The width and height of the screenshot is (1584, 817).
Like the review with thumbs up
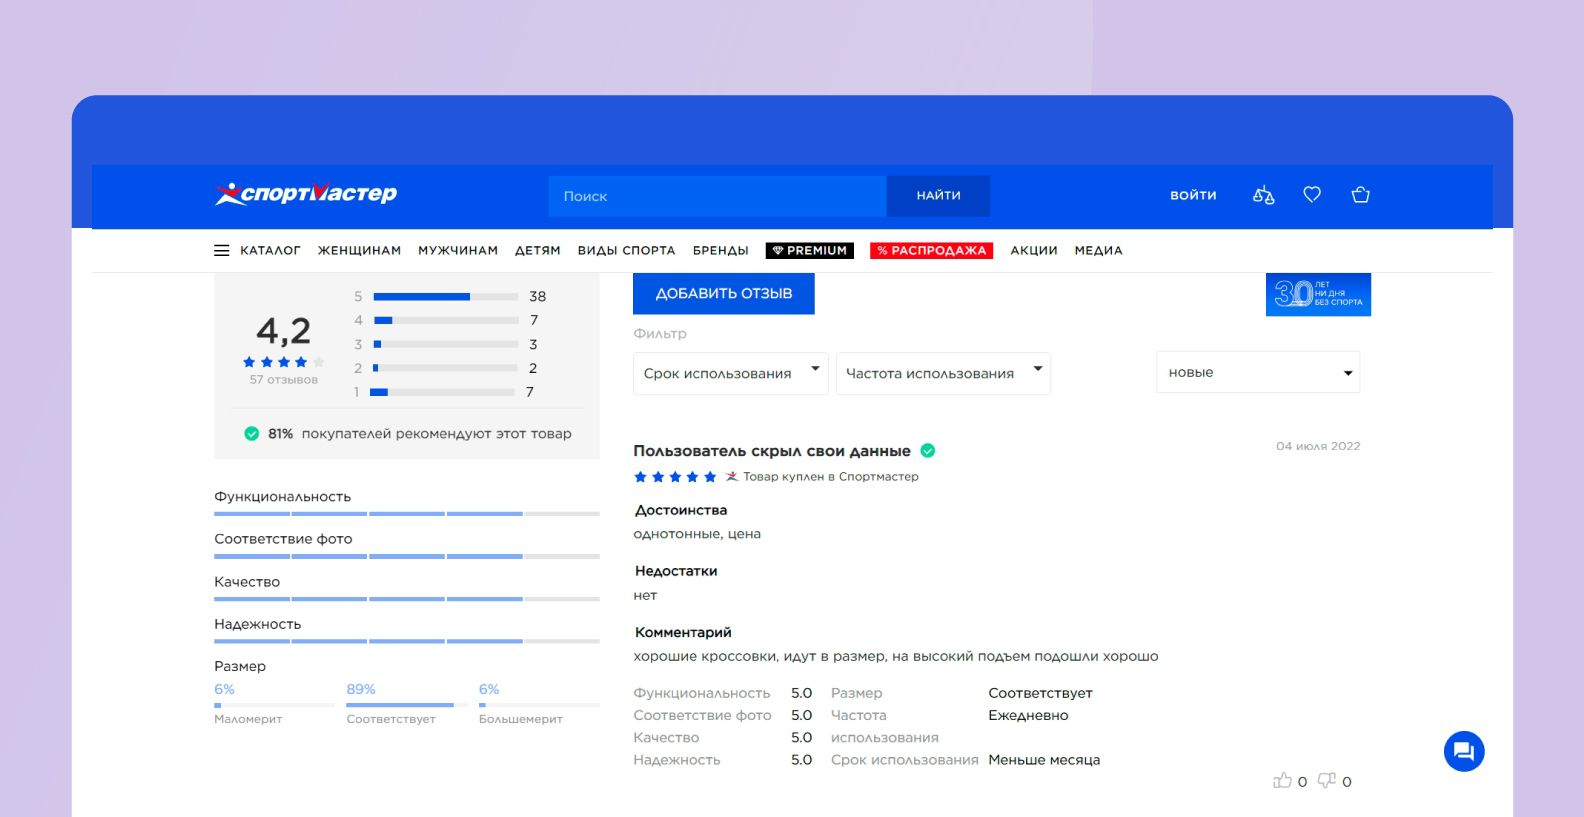[1282, 780]
